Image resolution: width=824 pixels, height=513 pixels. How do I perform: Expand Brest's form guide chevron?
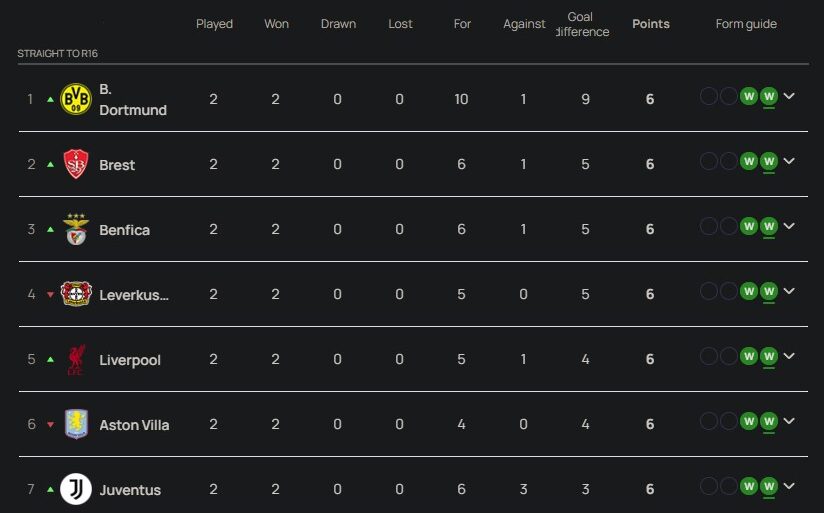pos(789,162)
